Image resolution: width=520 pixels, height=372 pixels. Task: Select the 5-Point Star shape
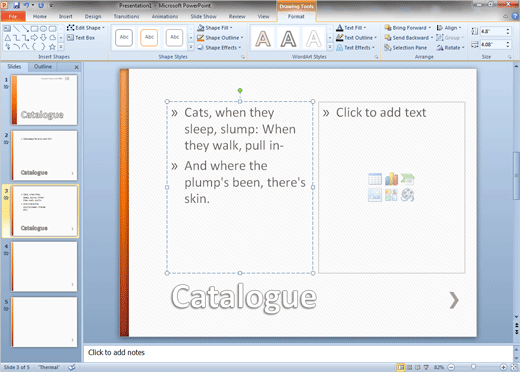tap(52, 47)
